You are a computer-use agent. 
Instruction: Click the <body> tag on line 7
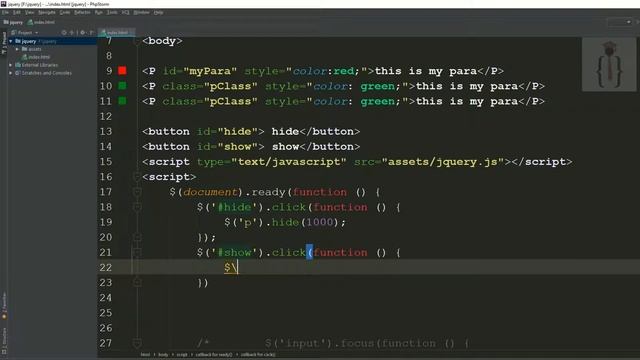pyautogui.click(x=162, y=41)
